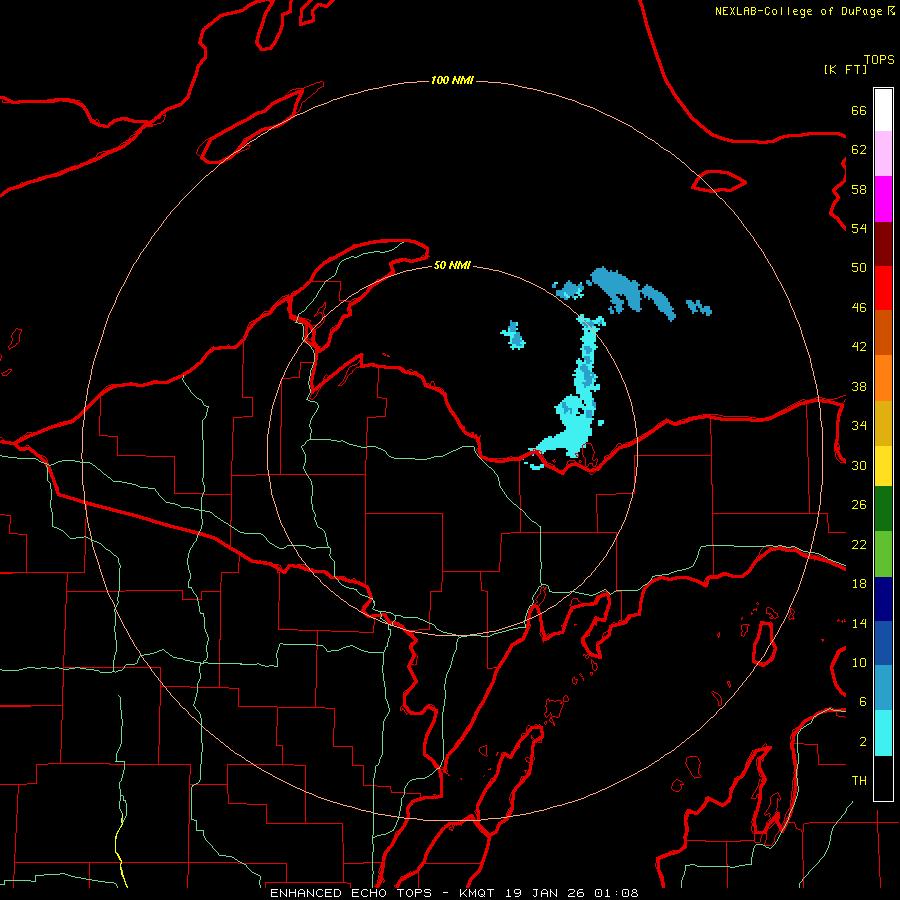Click the legend value 10
Viewport: 900px width, 900px height.
click(x=859, y=663)
